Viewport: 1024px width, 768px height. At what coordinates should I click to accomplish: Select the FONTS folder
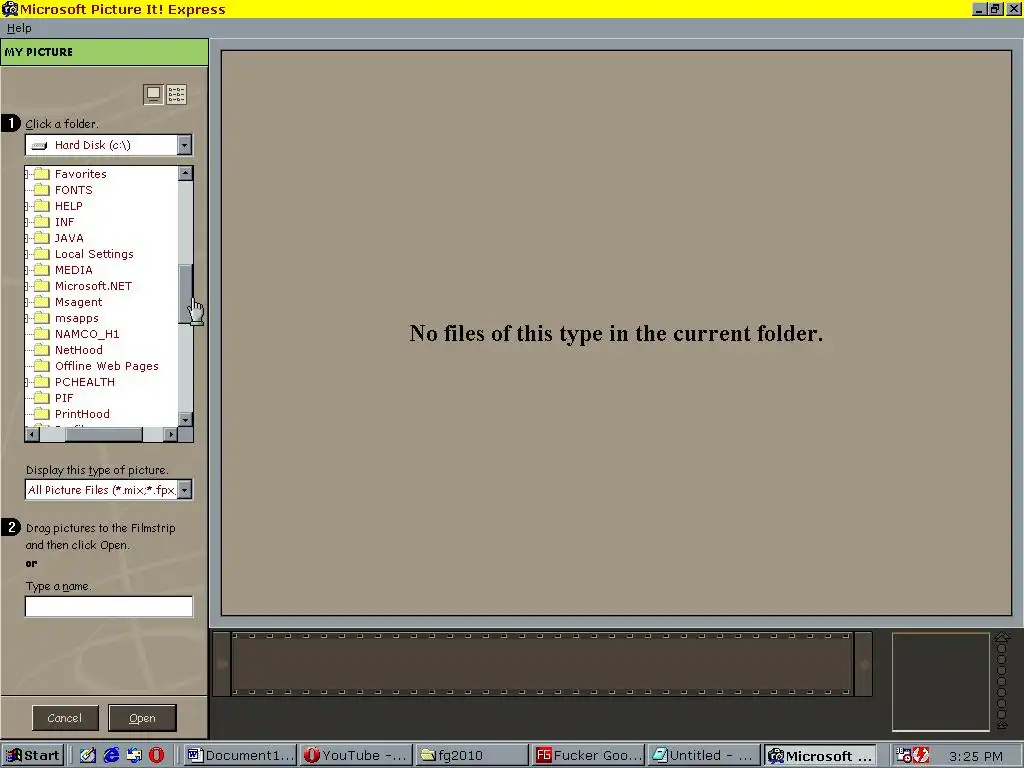(73, 190)
